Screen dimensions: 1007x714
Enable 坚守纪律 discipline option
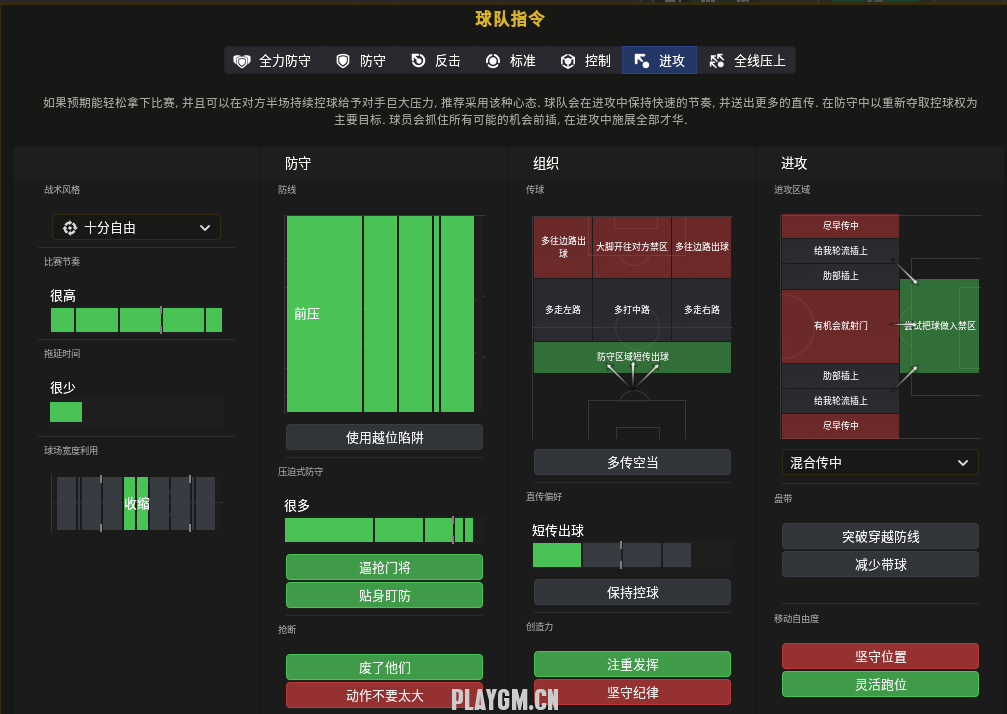632,692
